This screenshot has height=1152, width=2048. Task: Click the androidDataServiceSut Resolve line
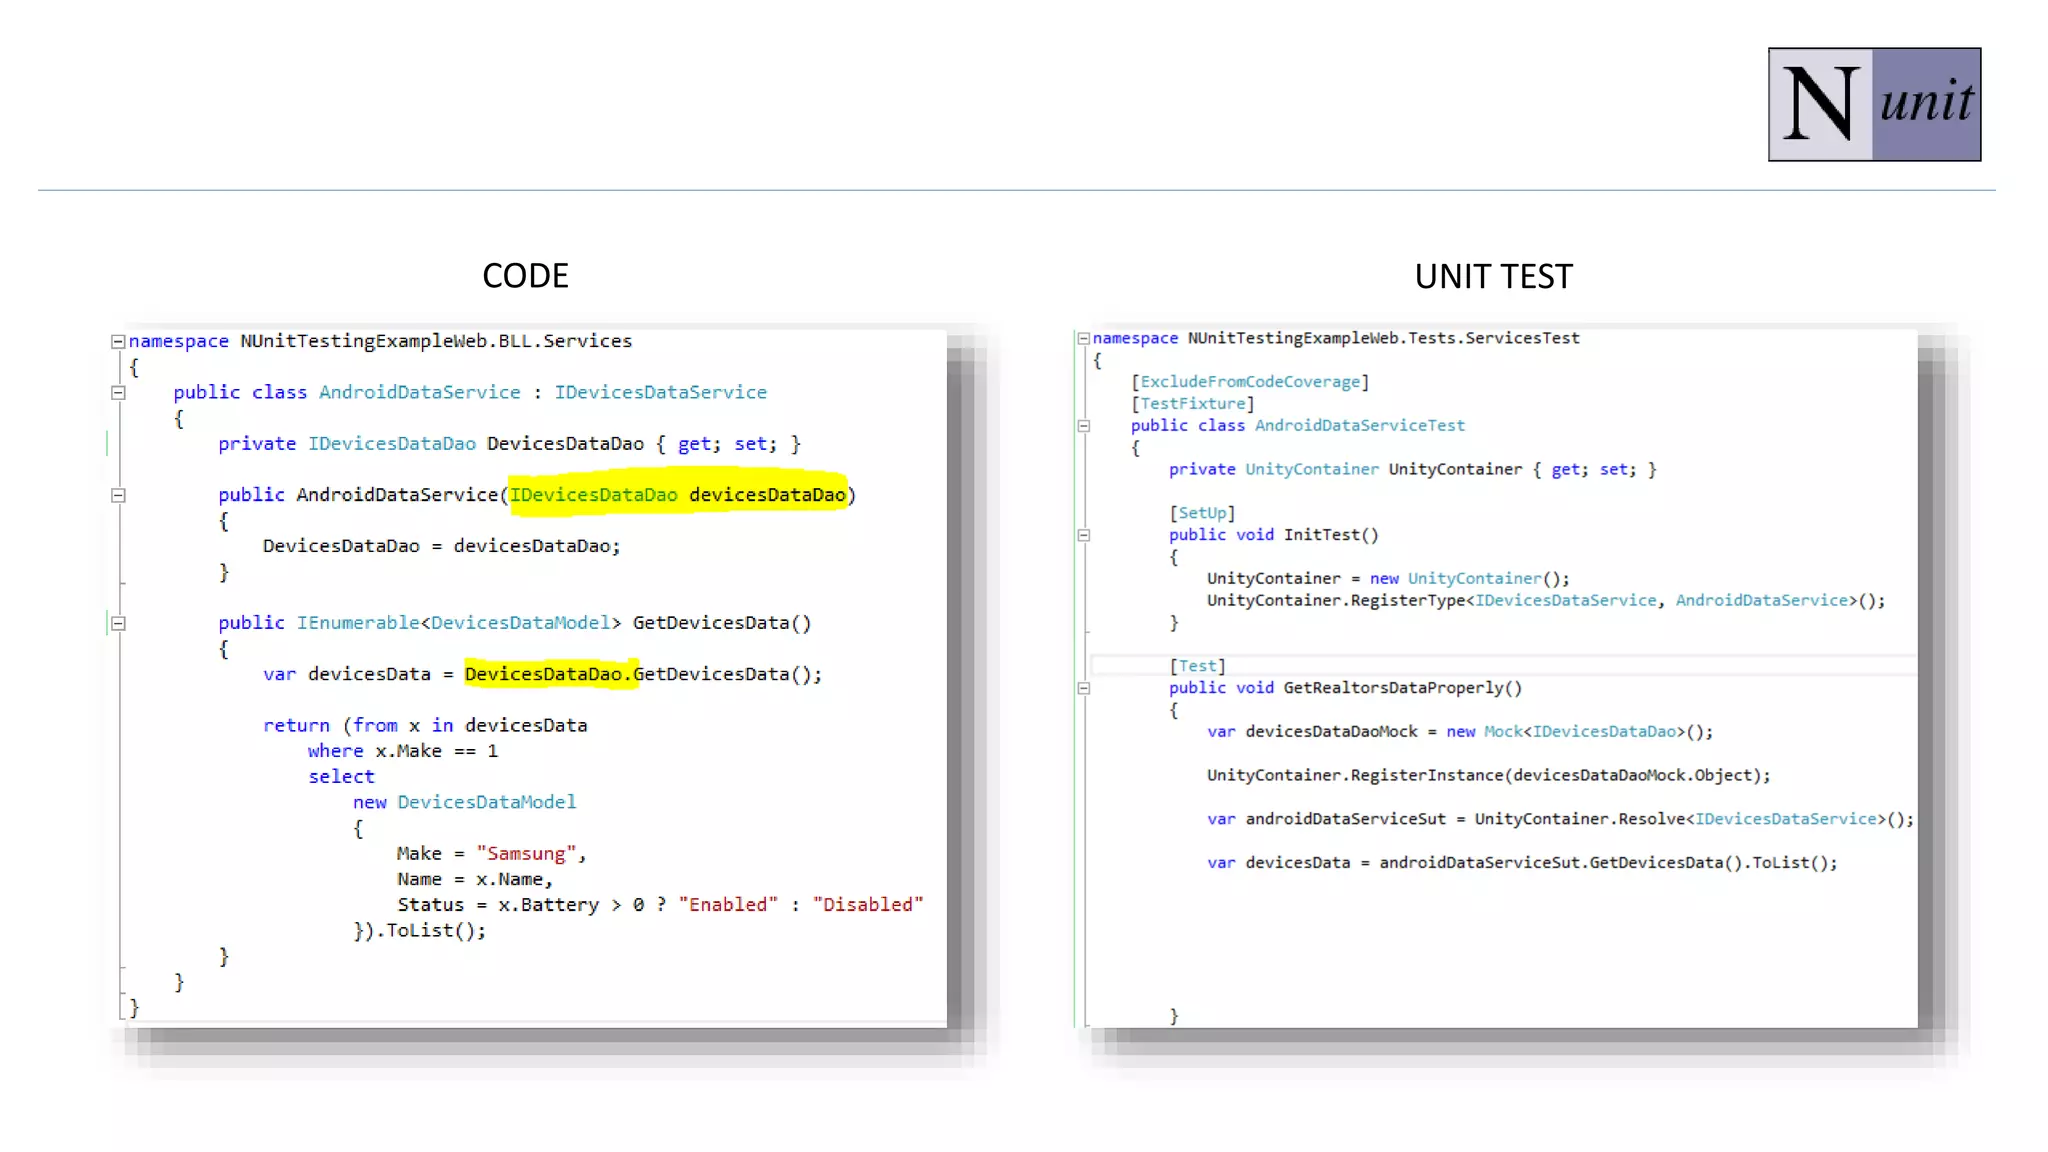pyautogui.click(x=1560, y=819)
